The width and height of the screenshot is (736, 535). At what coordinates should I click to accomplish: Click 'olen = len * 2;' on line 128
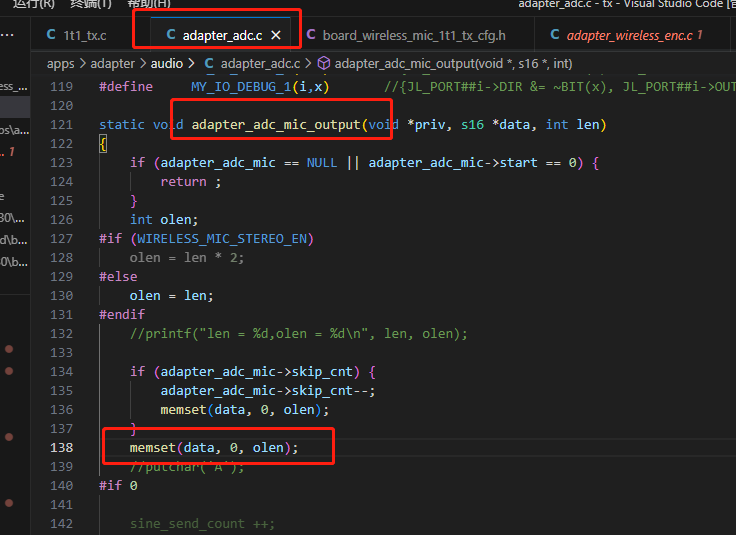coord(186,258)
